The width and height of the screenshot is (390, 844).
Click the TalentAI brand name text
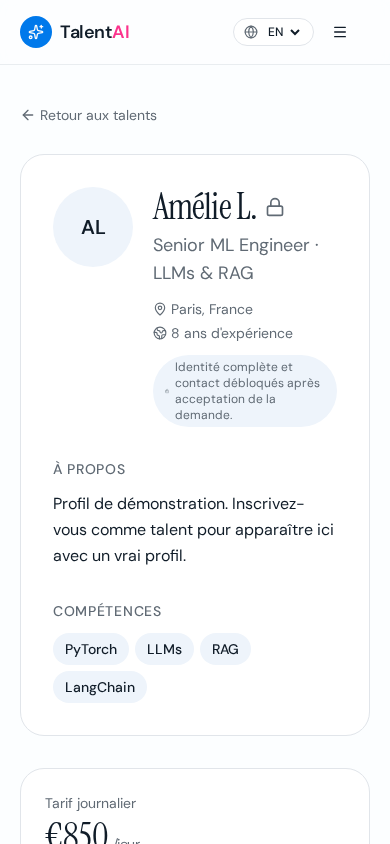click(95, 32)
